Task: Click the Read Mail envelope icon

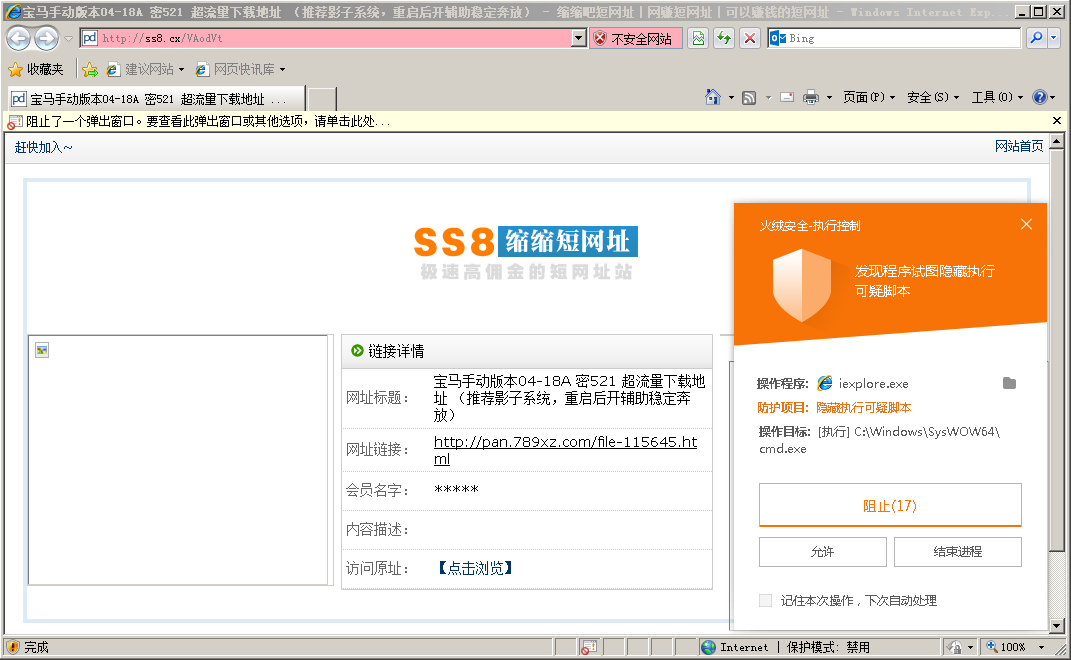Action: point(787,97)
